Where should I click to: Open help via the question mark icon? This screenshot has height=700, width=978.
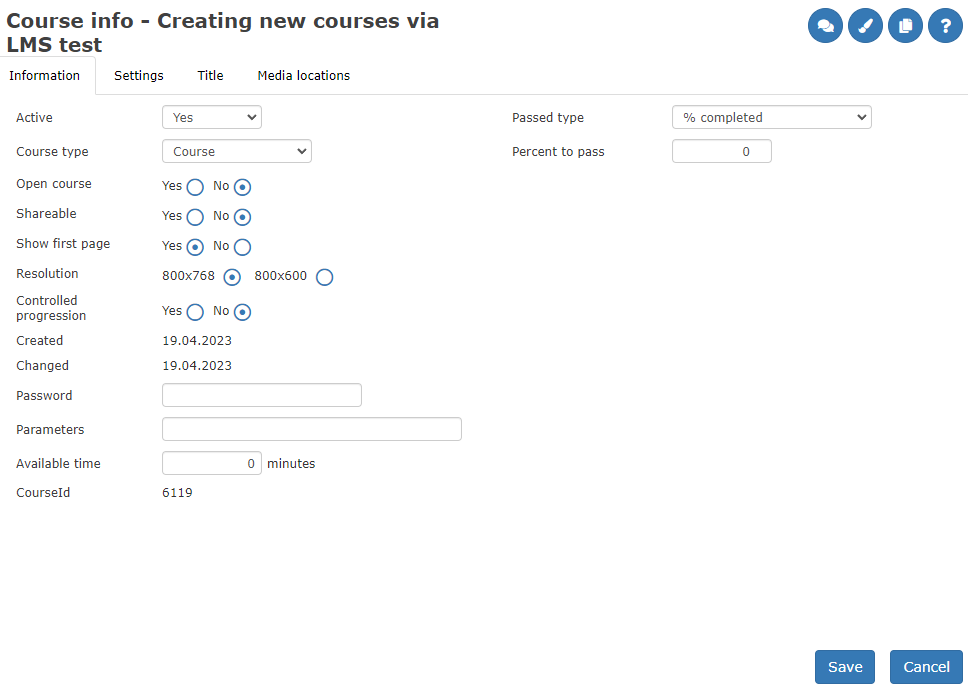tap(945, 25)
